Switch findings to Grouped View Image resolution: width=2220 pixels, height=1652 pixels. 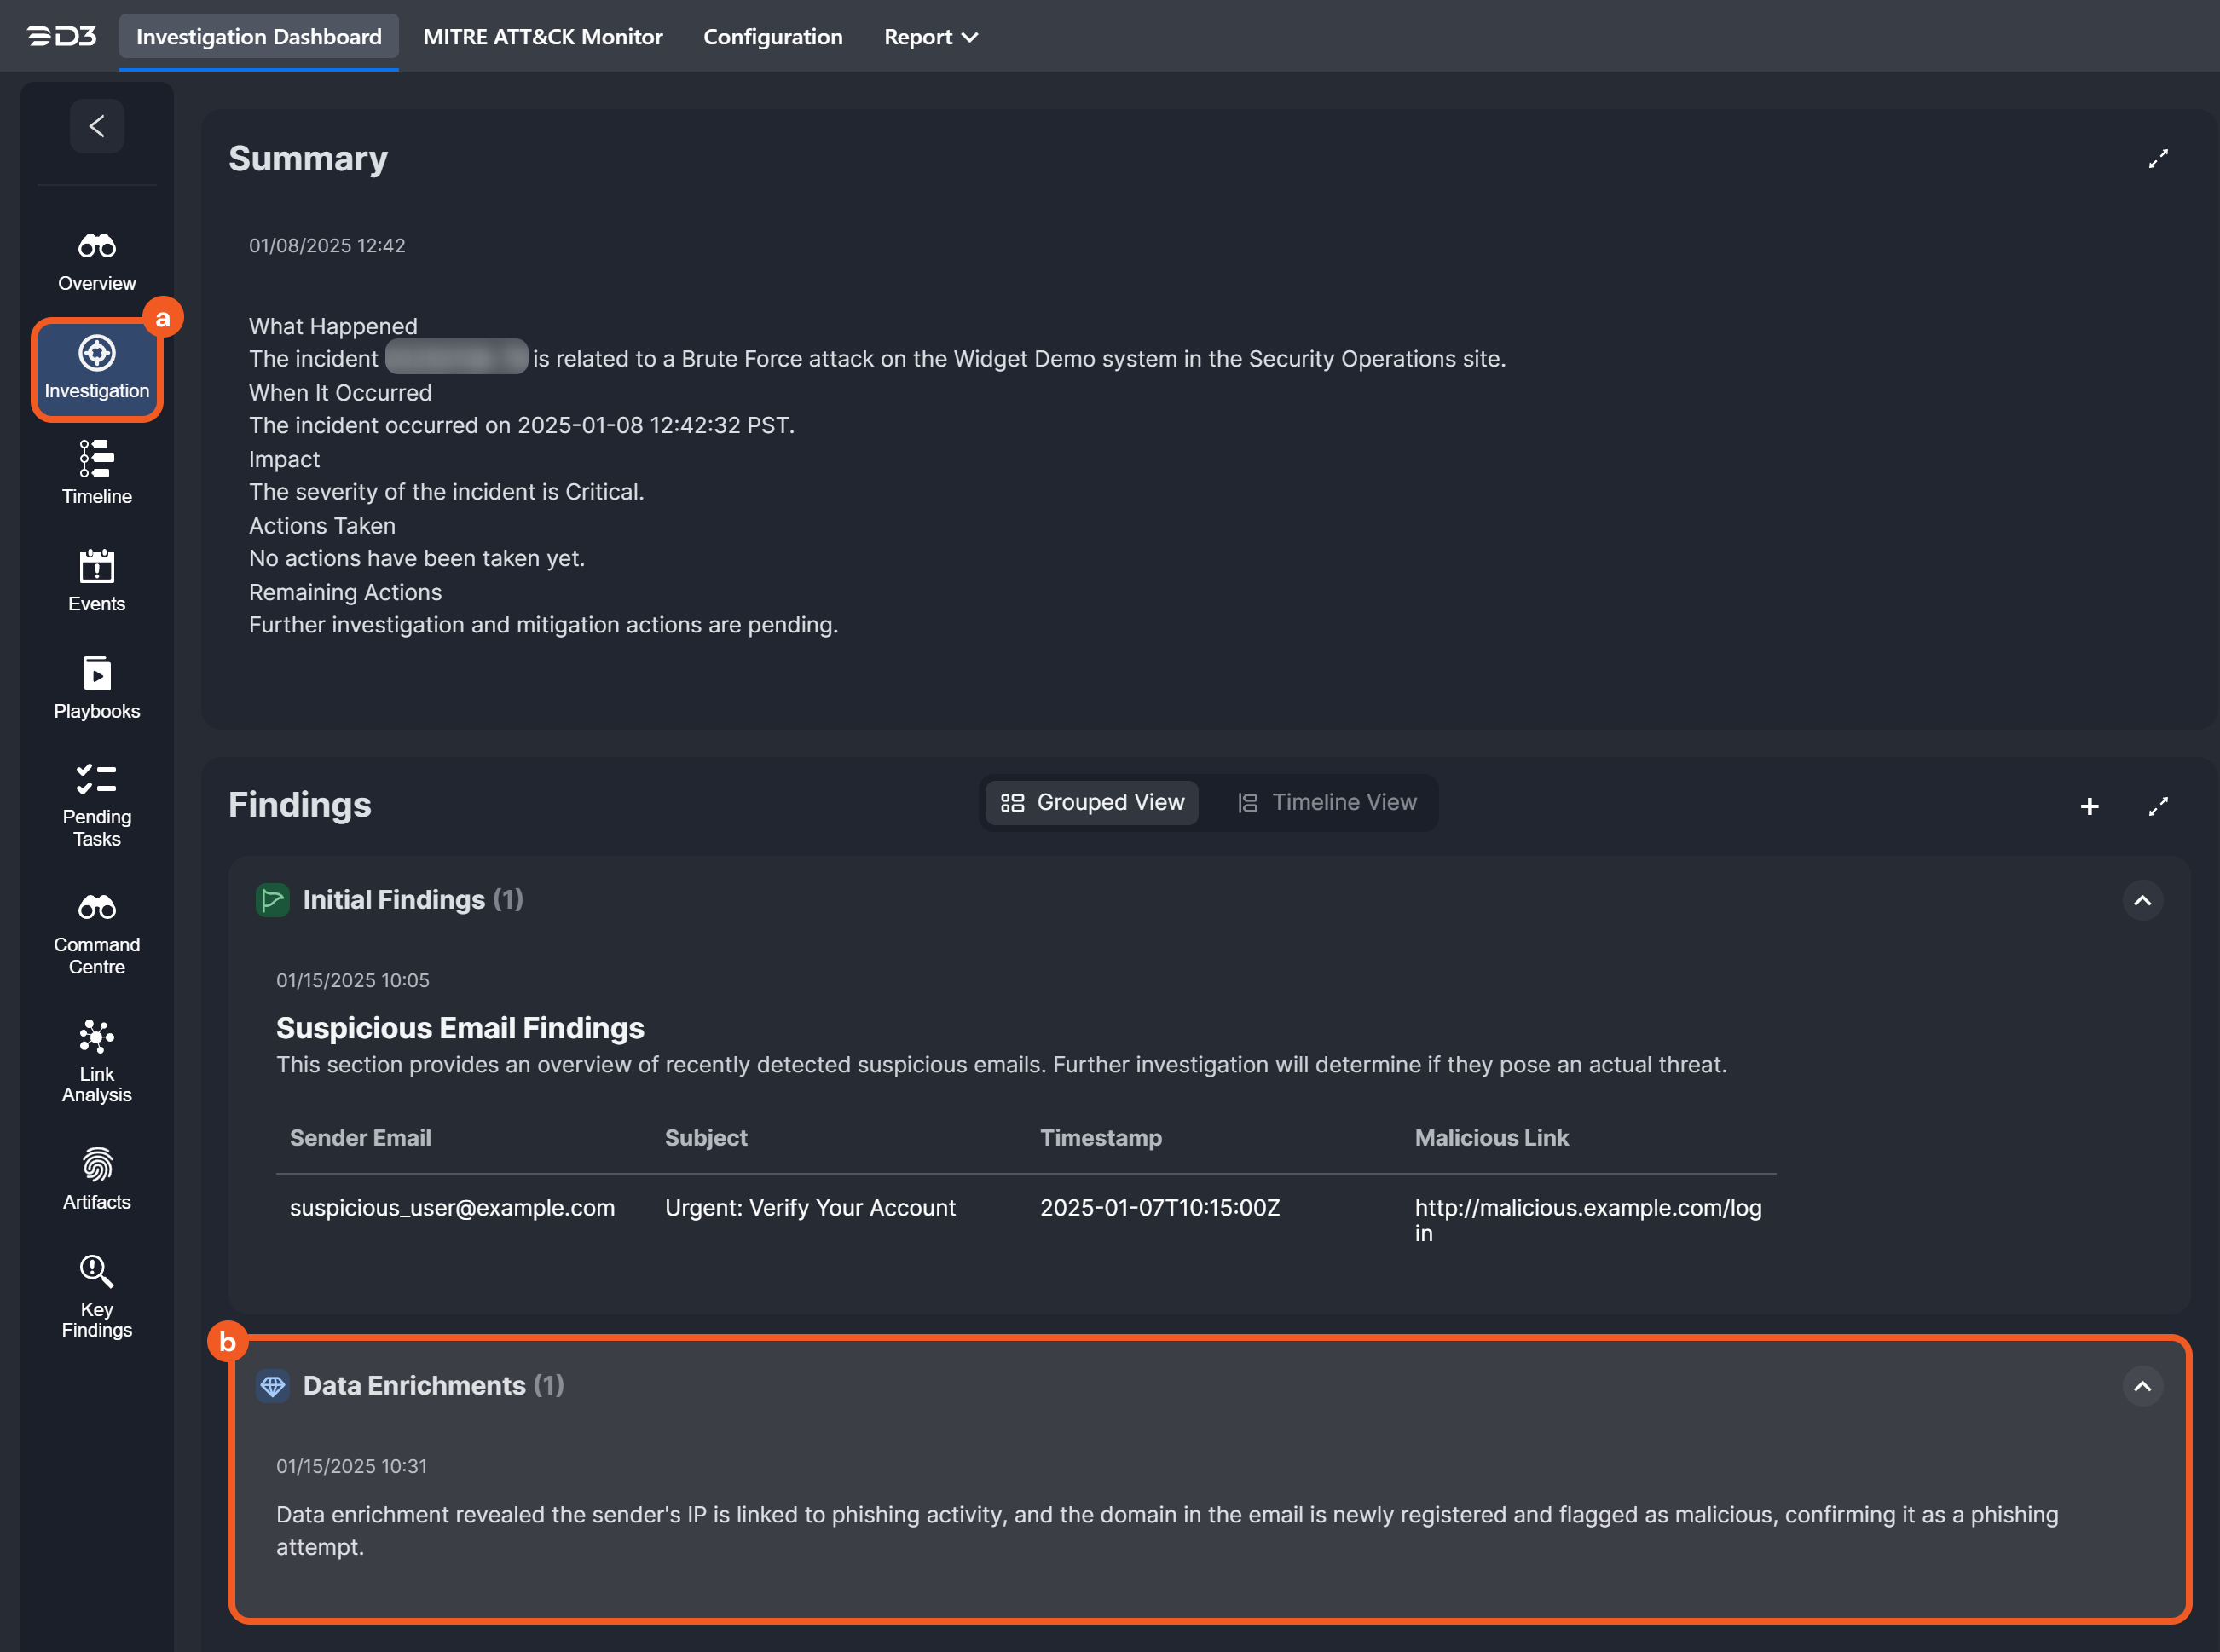(x=1092, y=803)
